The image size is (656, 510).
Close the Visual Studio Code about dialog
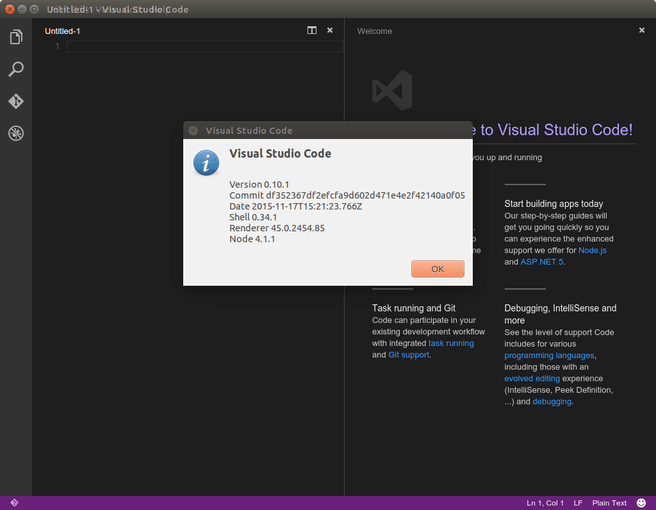pos(193,130)
